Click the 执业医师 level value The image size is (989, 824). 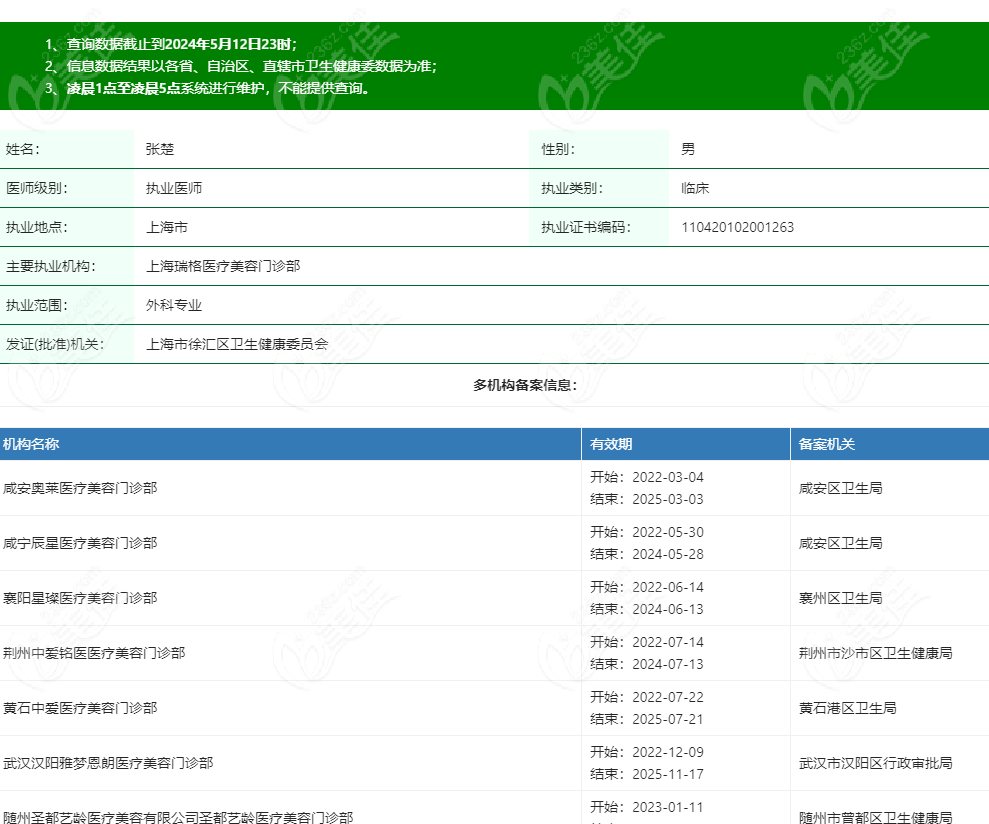(174, 188)
